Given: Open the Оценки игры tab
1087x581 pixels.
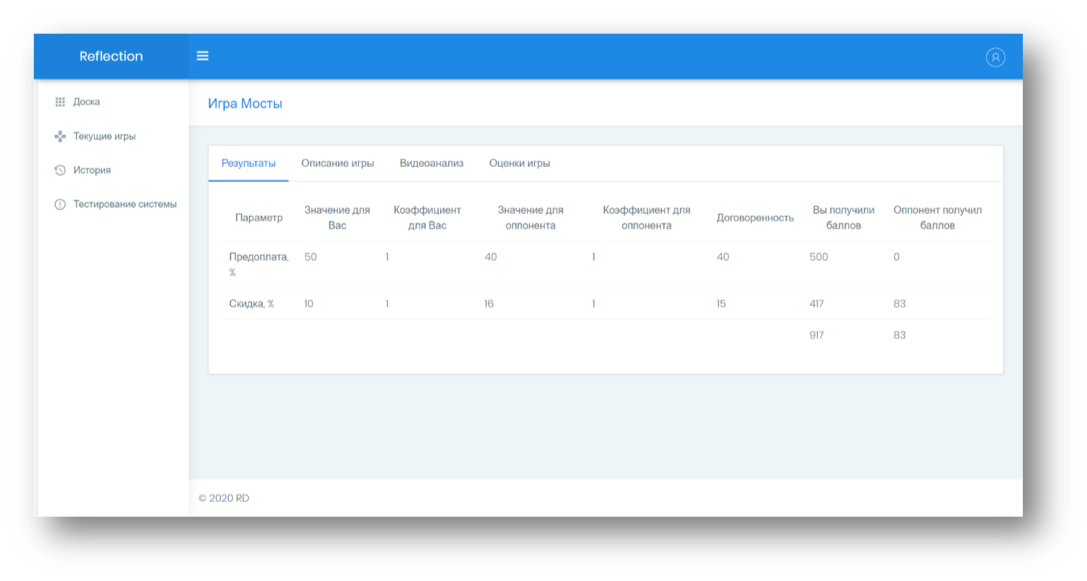Looking at the screenshot, I should point(519,164).
